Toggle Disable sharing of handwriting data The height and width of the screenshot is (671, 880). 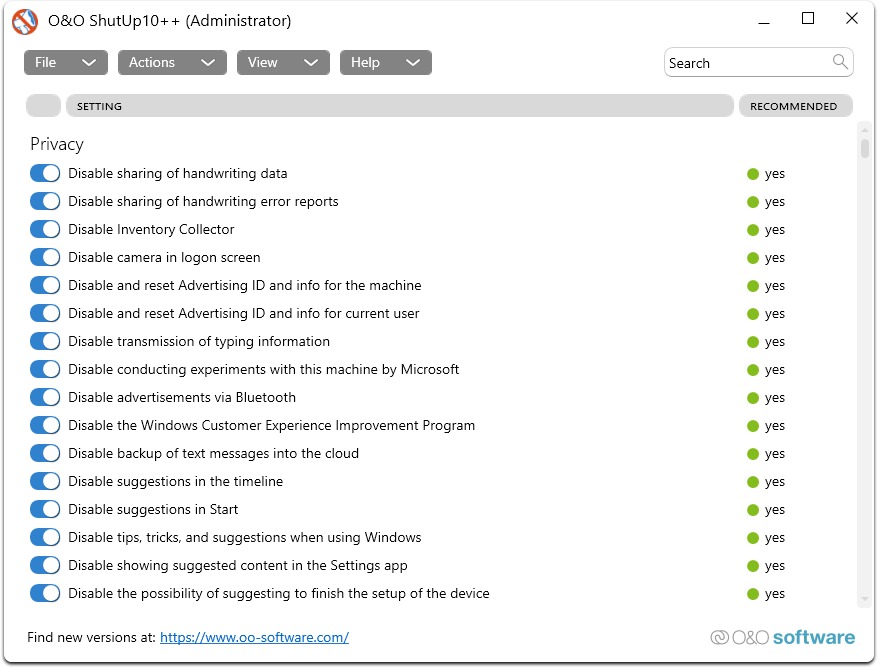click(45, 174)
